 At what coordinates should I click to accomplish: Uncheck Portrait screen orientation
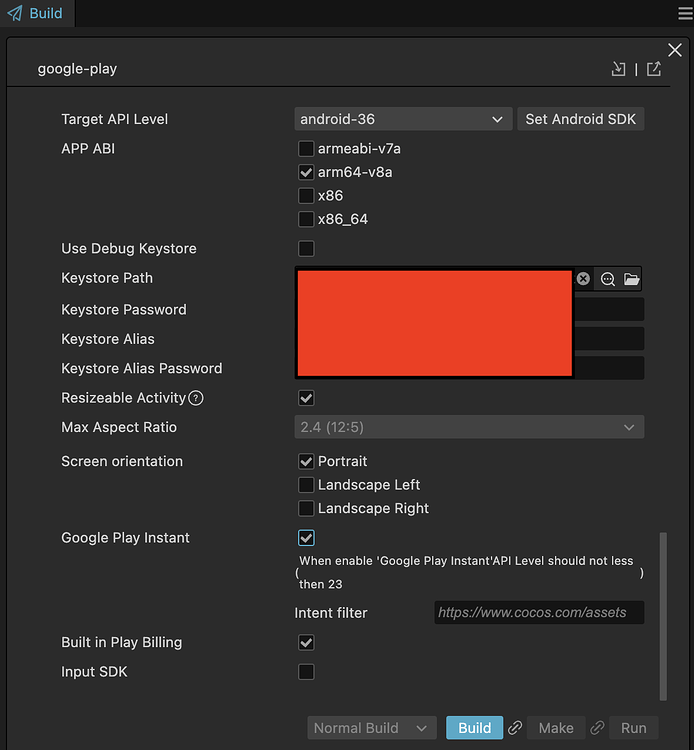(x=306, y=462)
